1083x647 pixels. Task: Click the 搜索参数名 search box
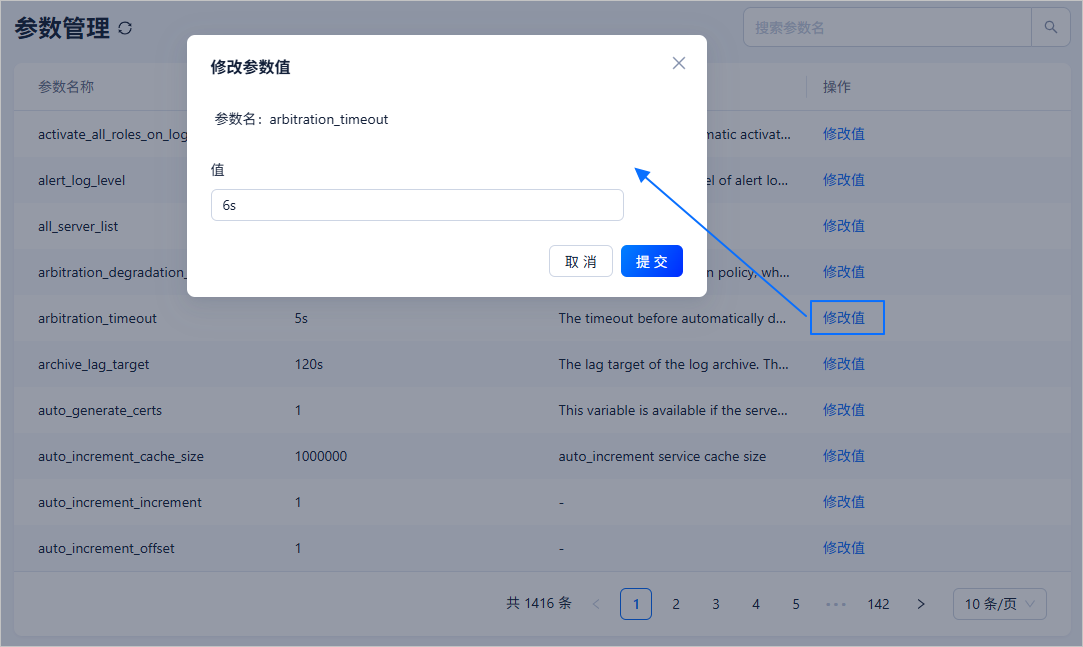(886, 27)
